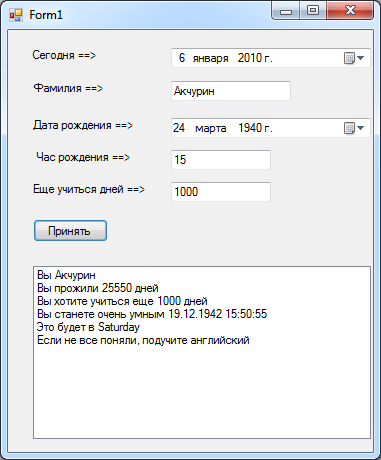Click the Час рождения ==> label
Image resolution: width=381 pixels, height=460 pixels.
[83, 157]
